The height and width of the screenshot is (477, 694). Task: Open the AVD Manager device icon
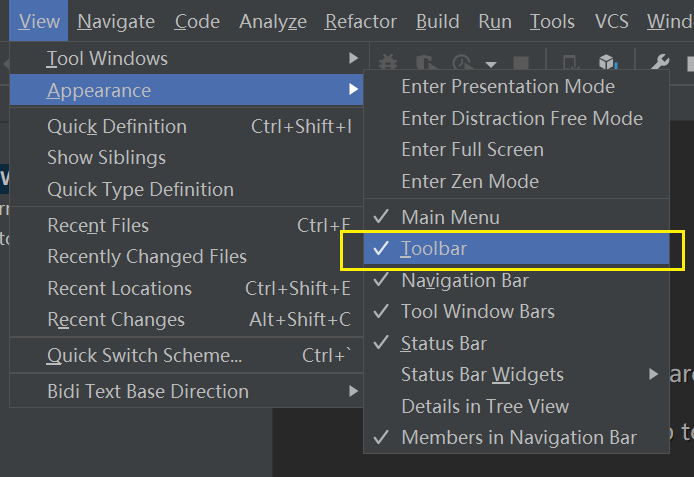tap(571, 62)
